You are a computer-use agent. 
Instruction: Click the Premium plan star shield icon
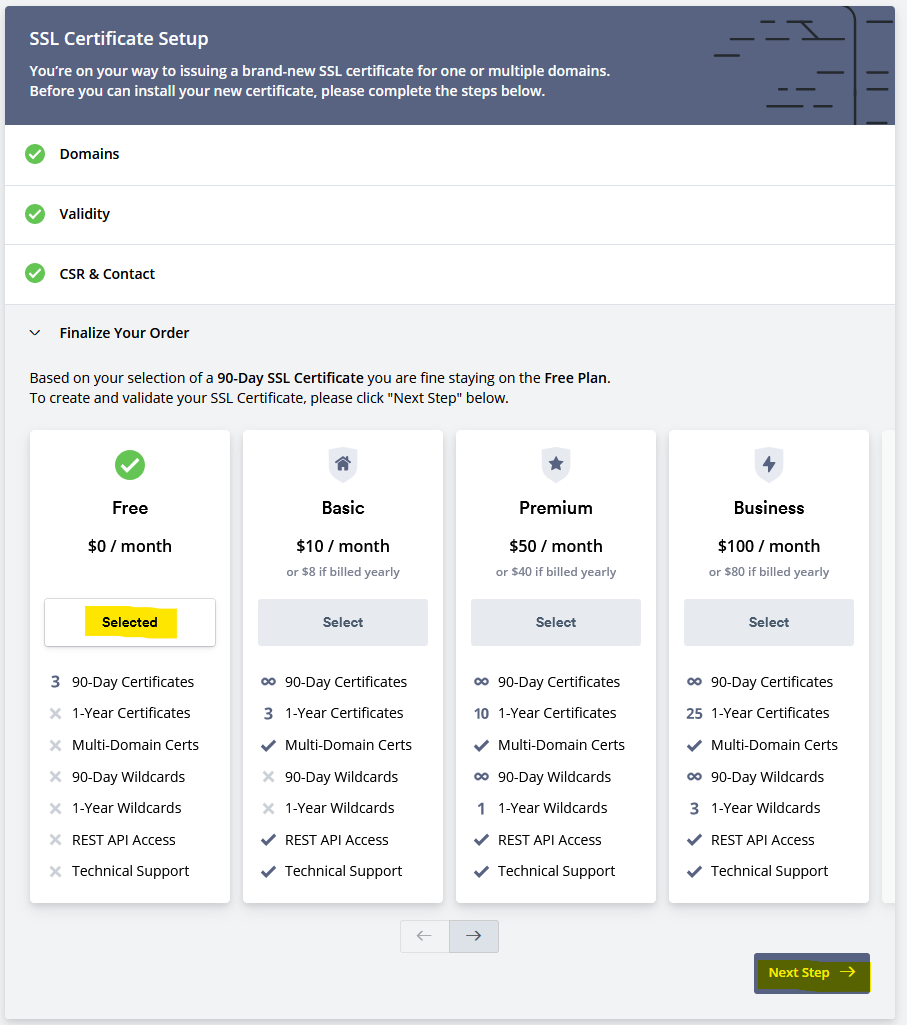(x=556, y=465)
